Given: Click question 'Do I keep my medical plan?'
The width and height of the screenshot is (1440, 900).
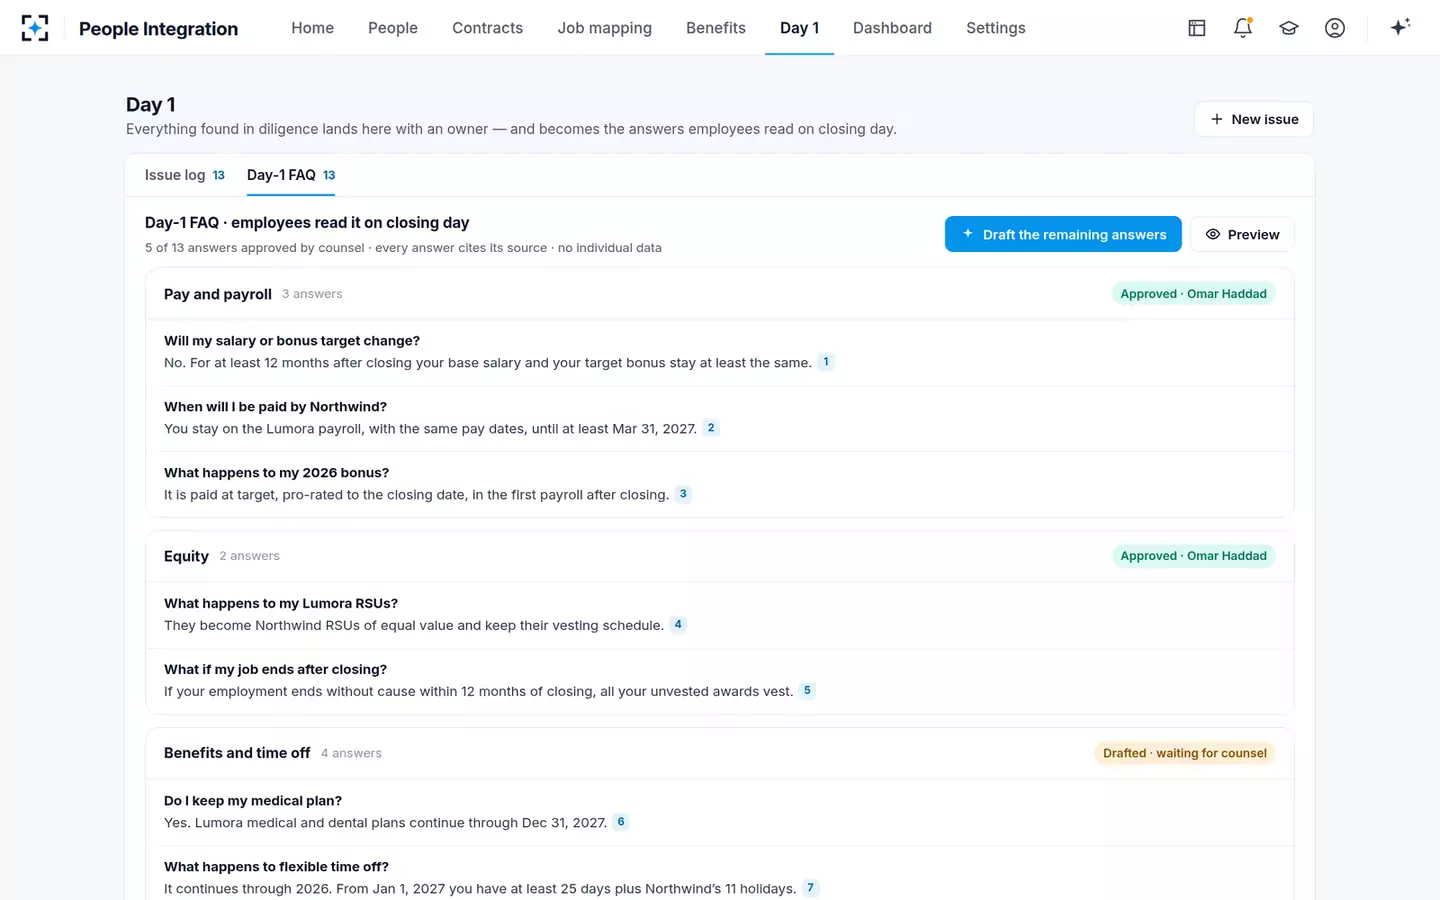Looking at the screenshot, I should tap(253, 801).
